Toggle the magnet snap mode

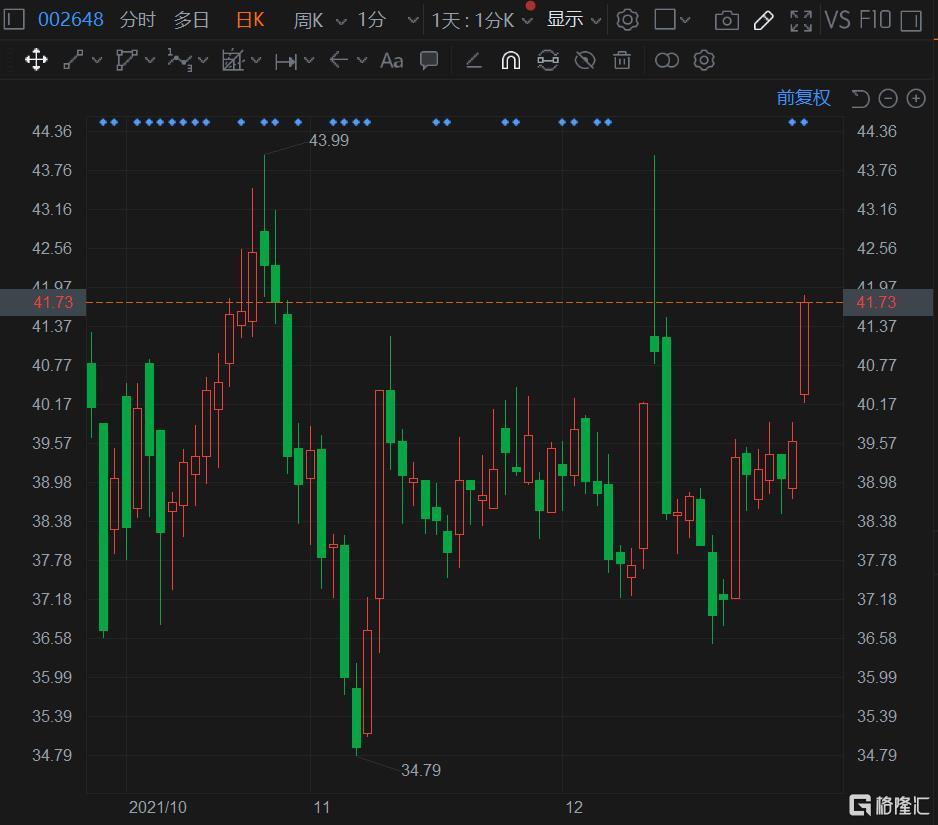(510, 60)
